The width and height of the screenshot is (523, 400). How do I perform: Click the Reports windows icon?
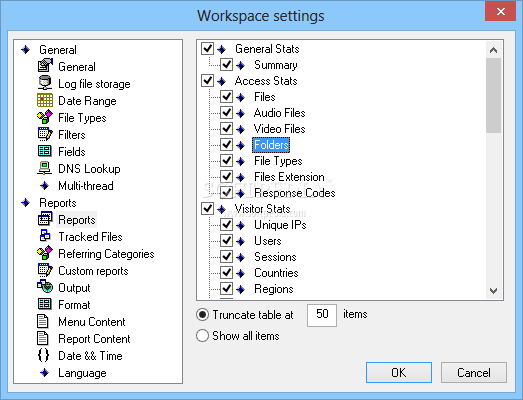pos(45,219)
